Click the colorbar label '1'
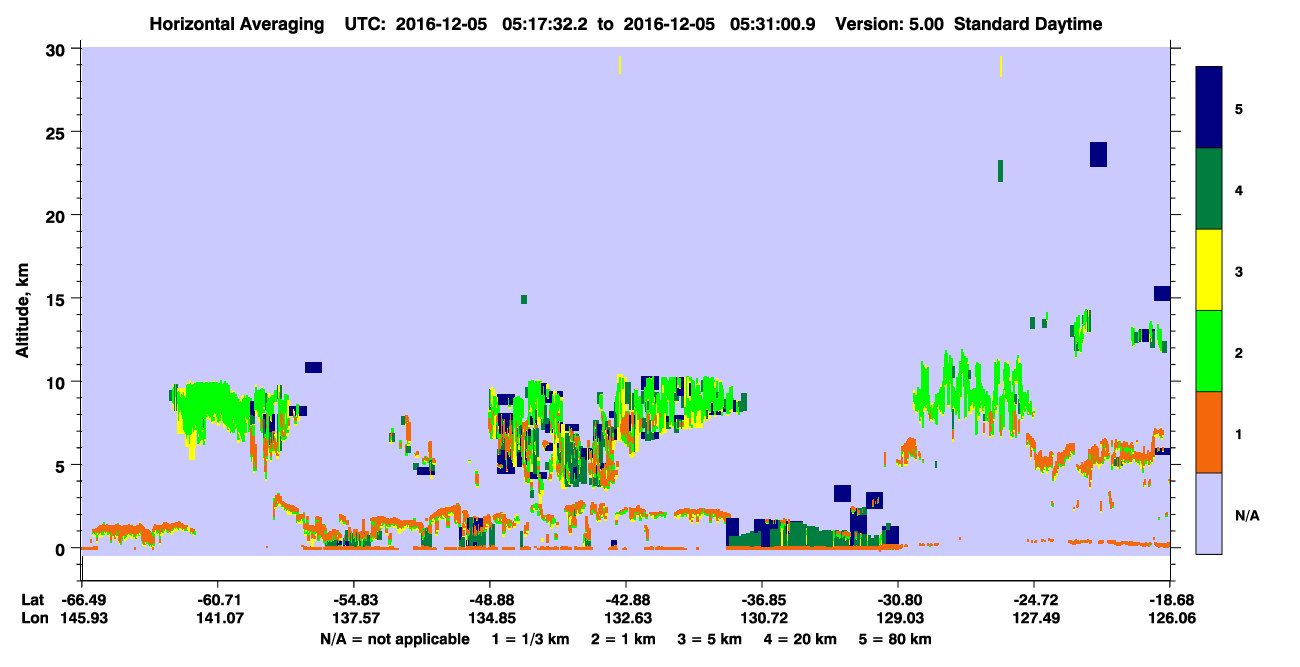 (x=1239, y=433)
